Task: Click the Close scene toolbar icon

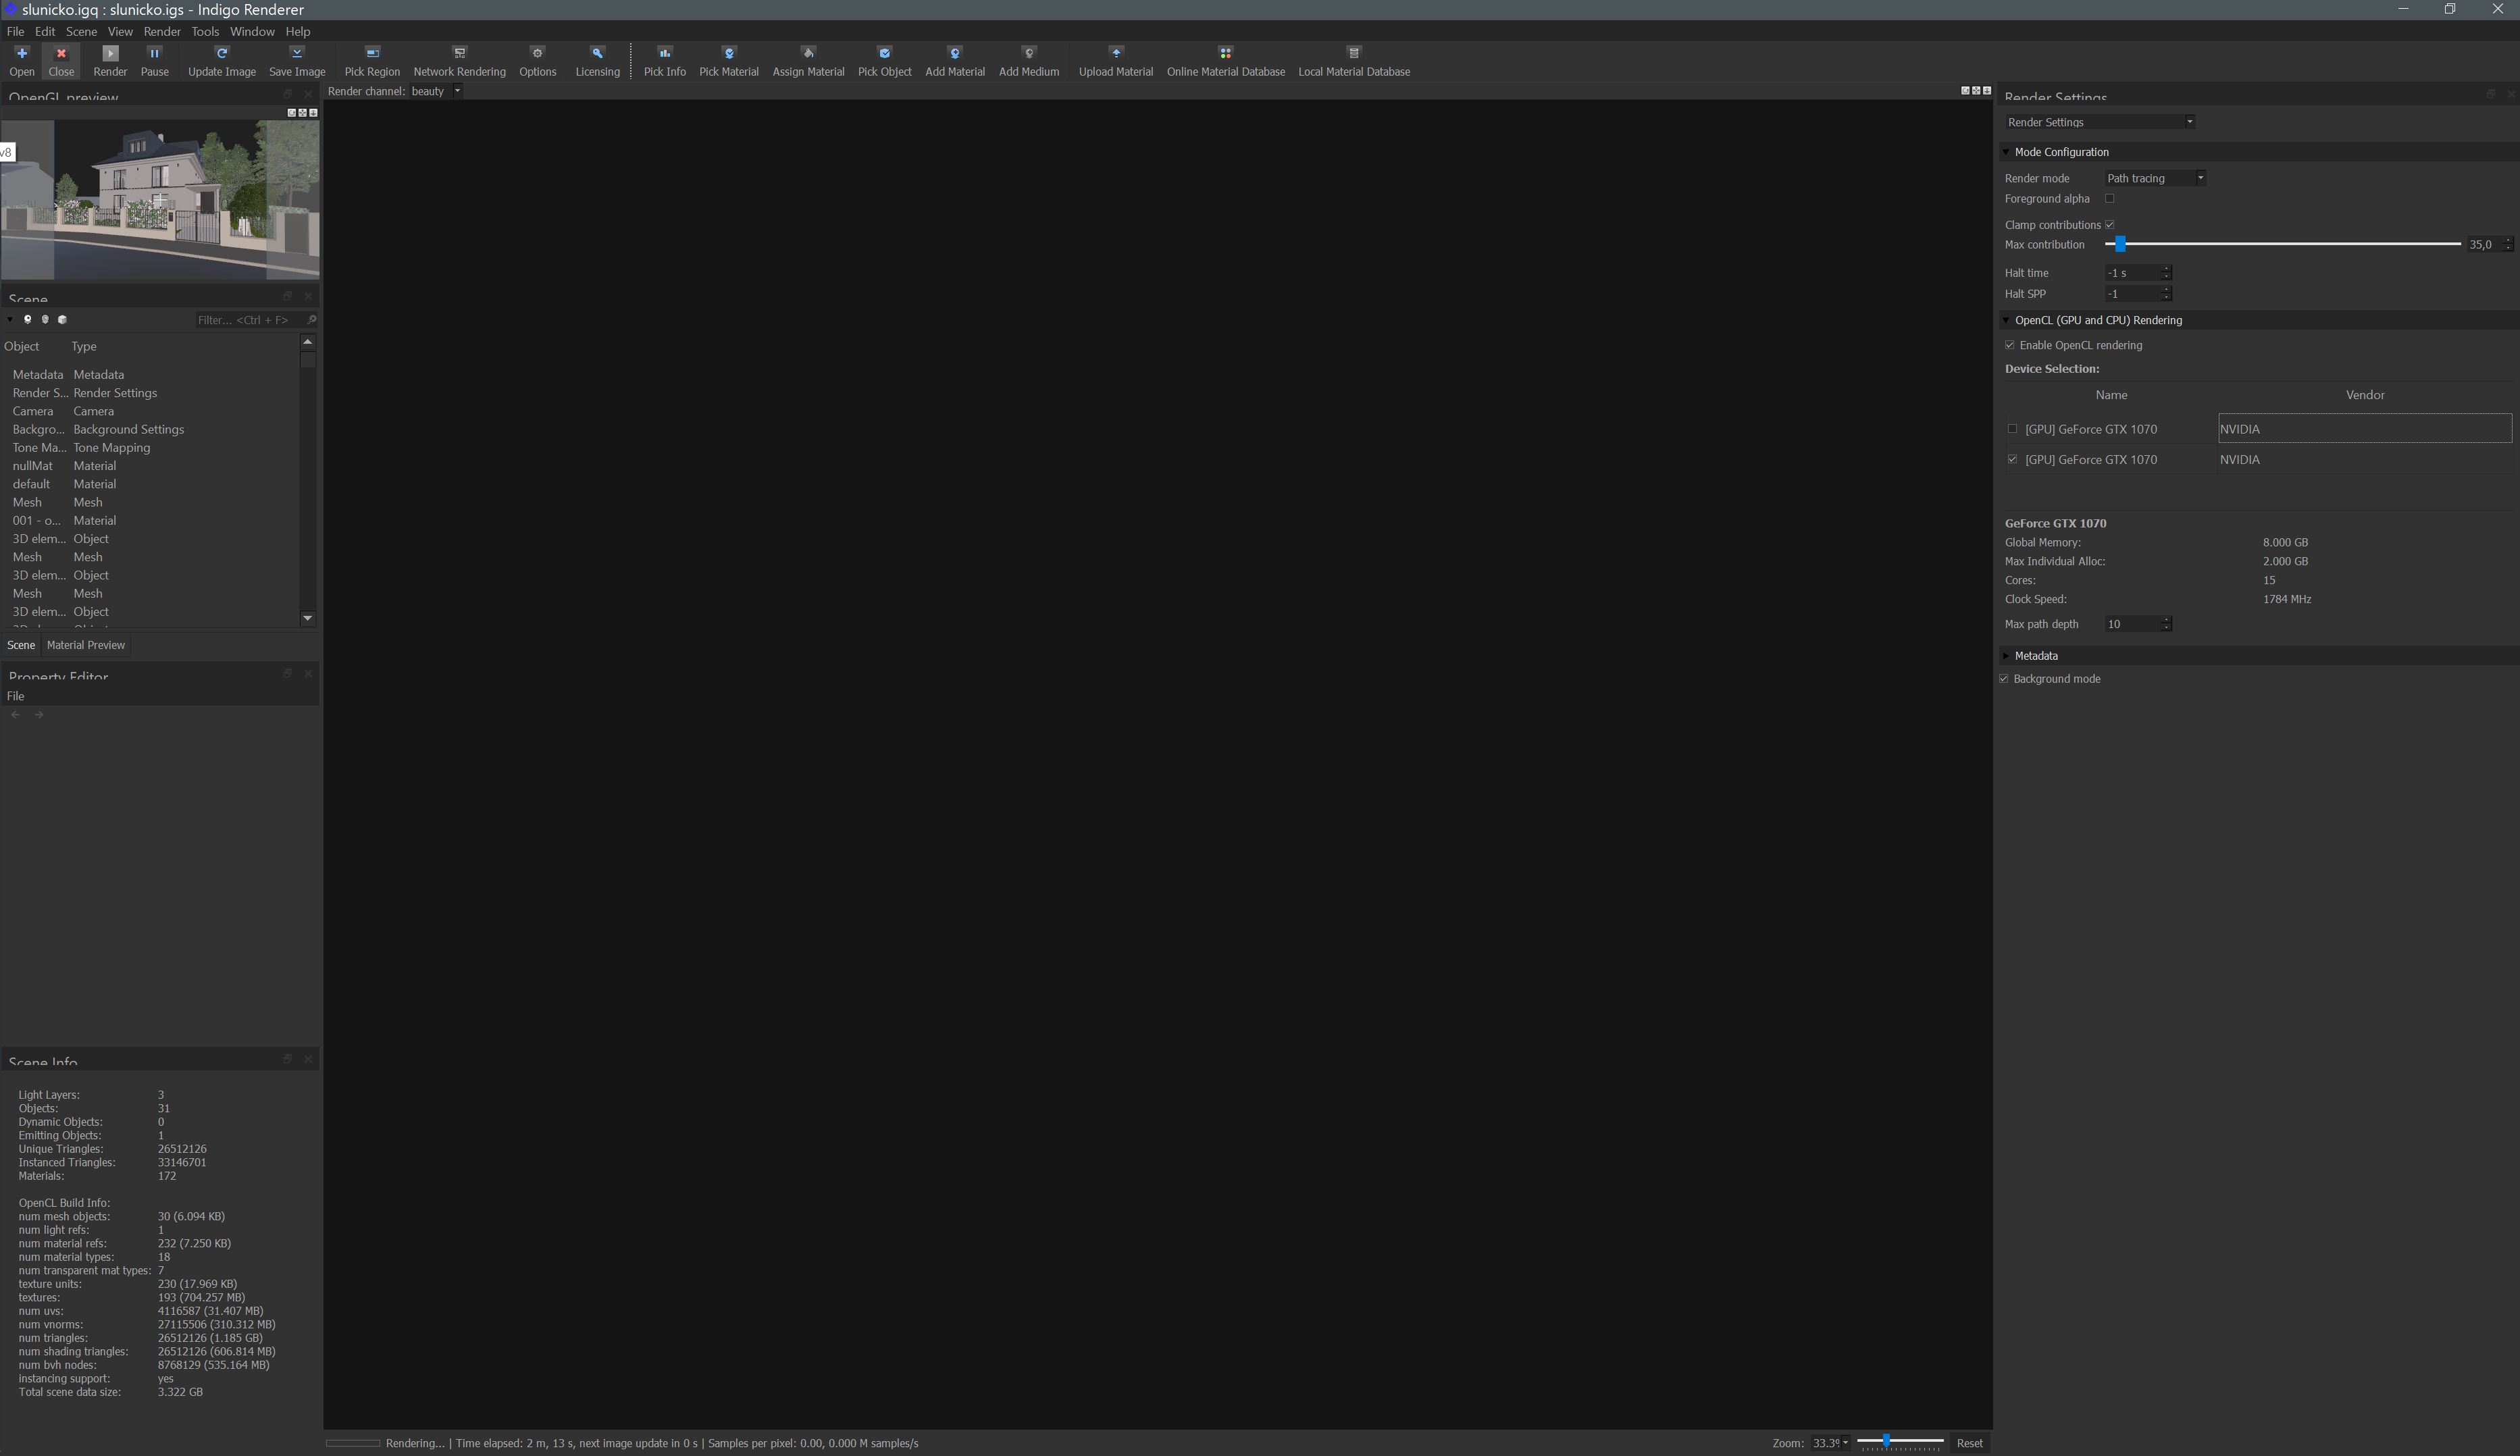Action: [61, 60]
